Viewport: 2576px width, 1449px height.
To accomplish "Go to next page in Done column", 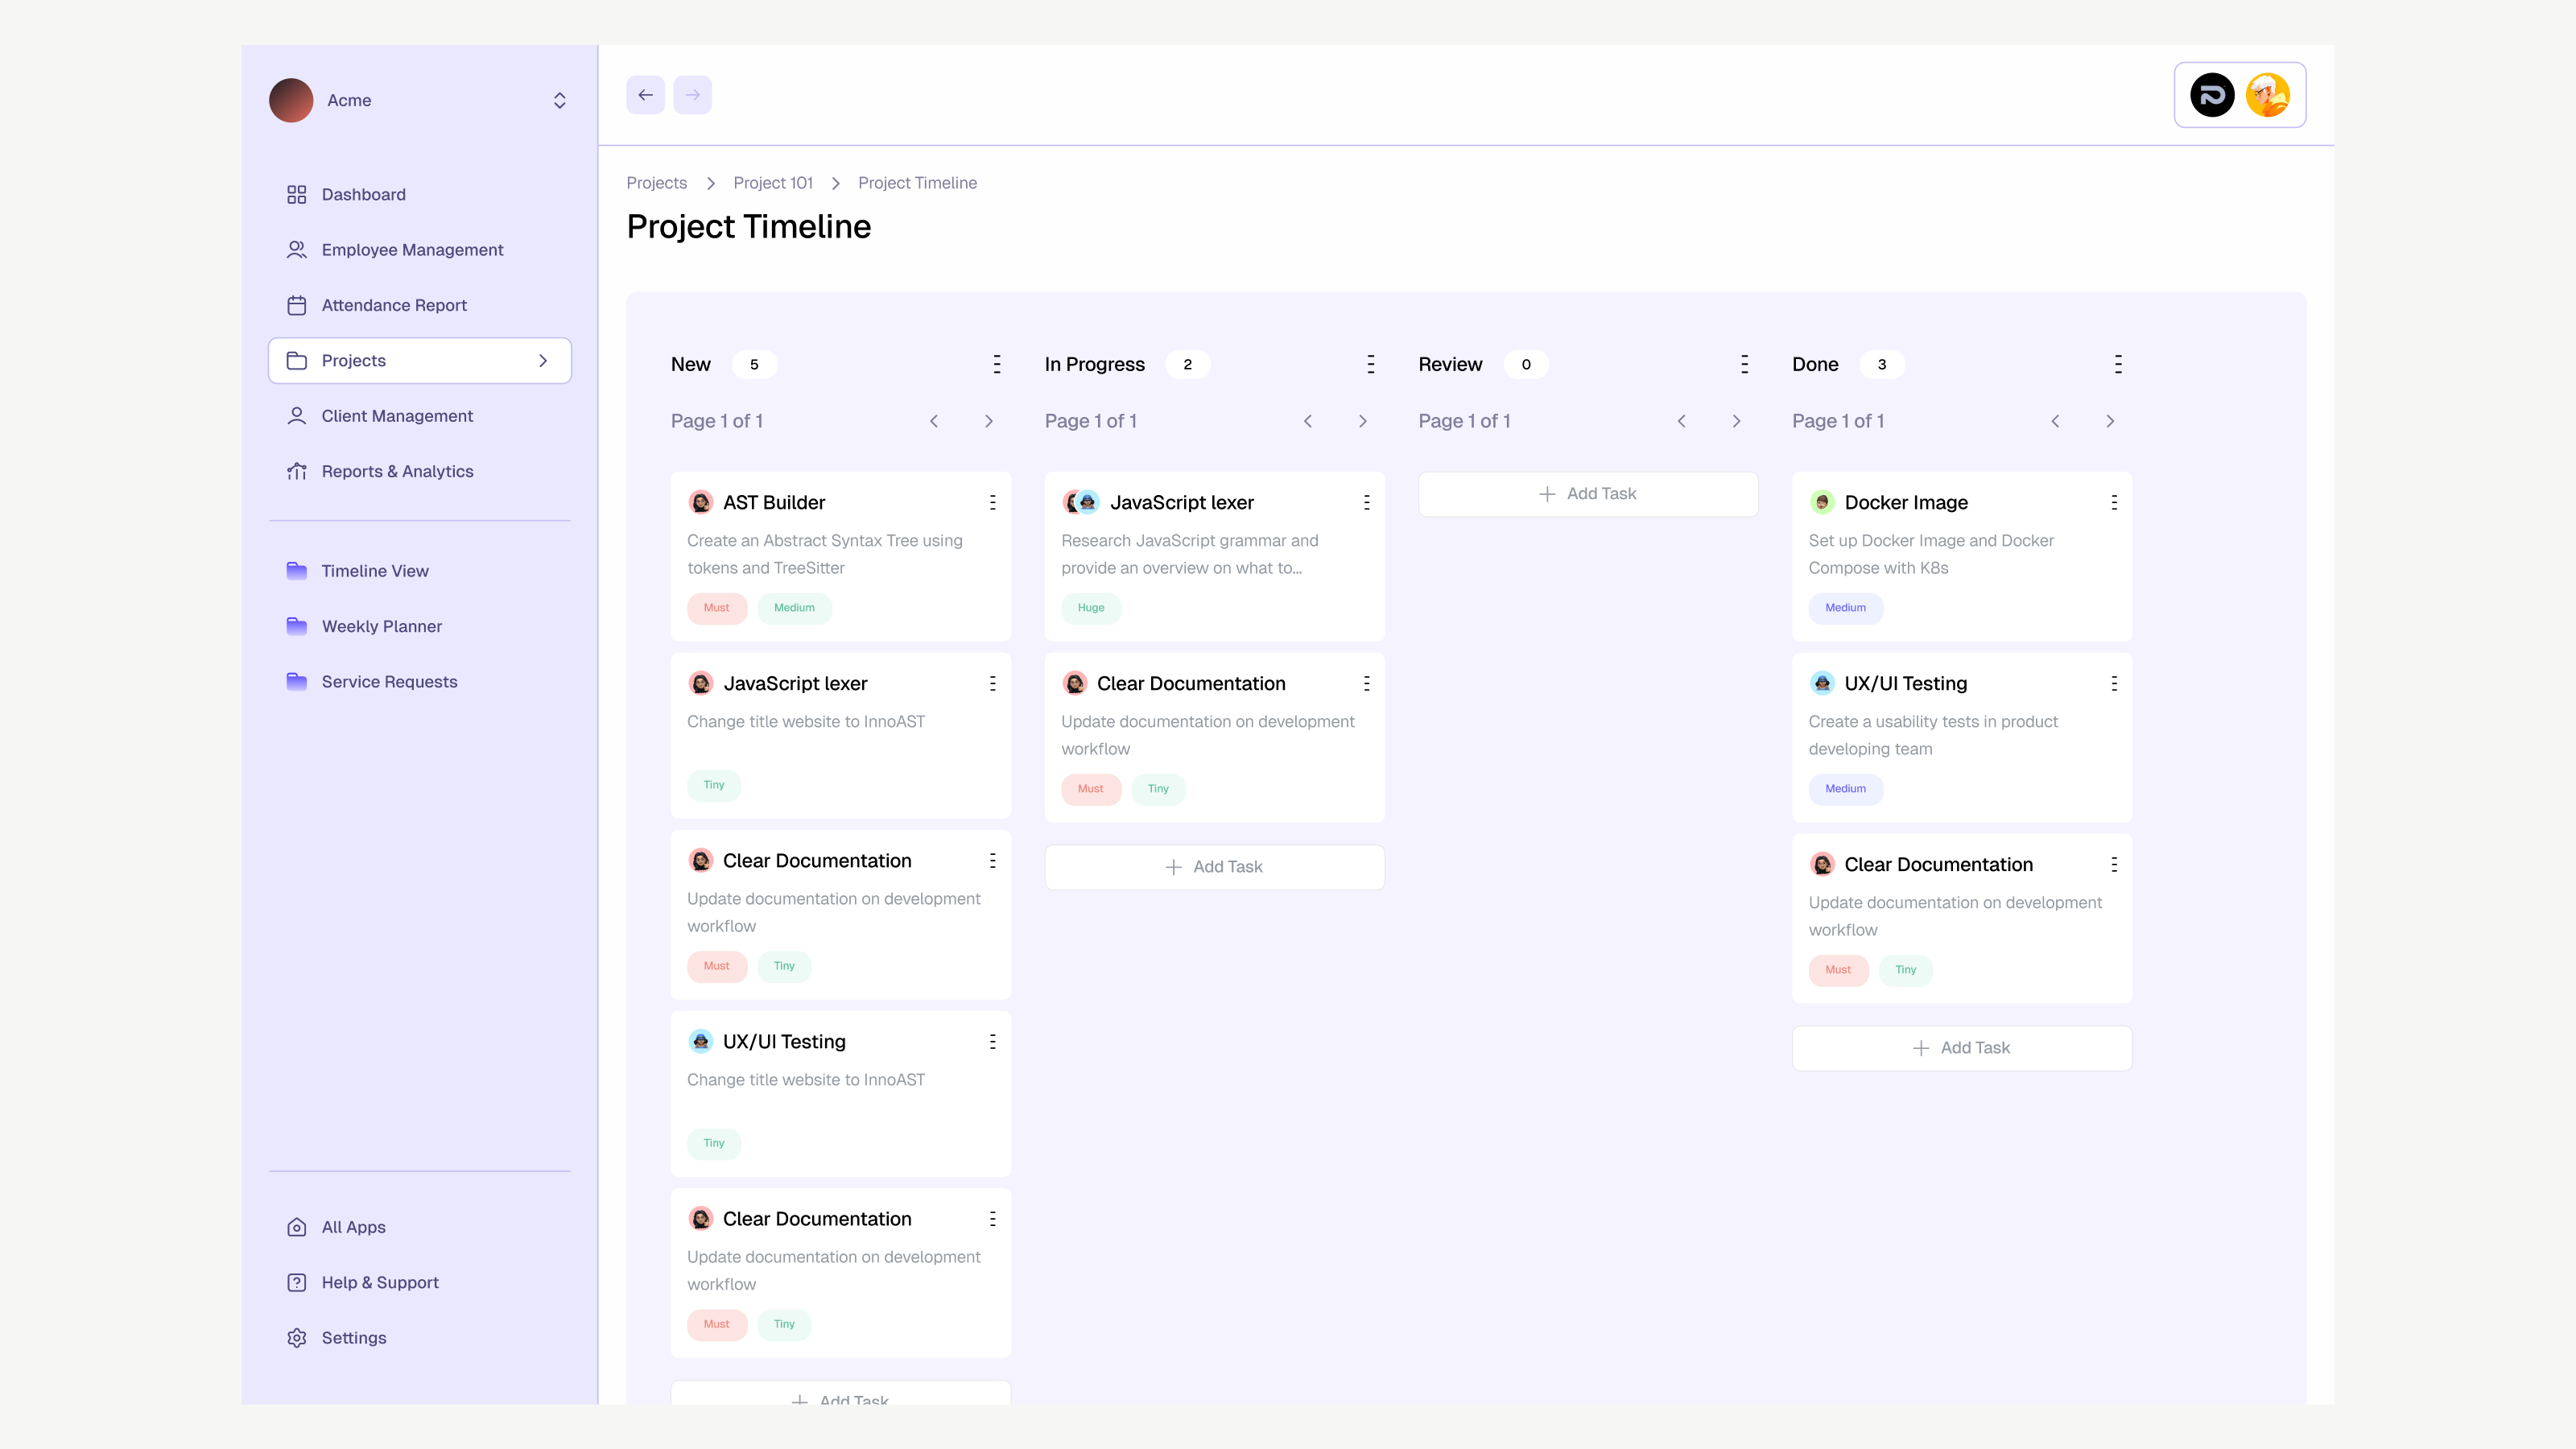I will [x=2110, y=421].
